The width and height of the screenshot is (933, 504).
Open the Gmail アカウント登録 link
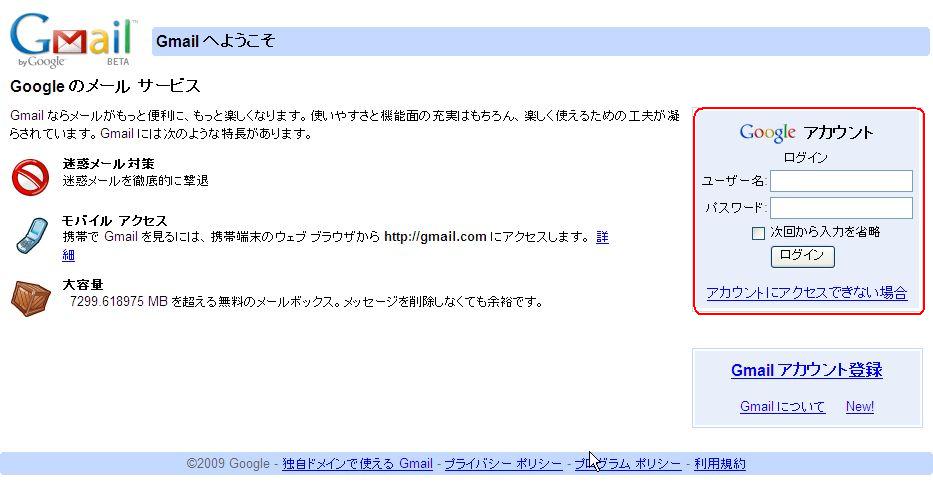tap(806, 370)
